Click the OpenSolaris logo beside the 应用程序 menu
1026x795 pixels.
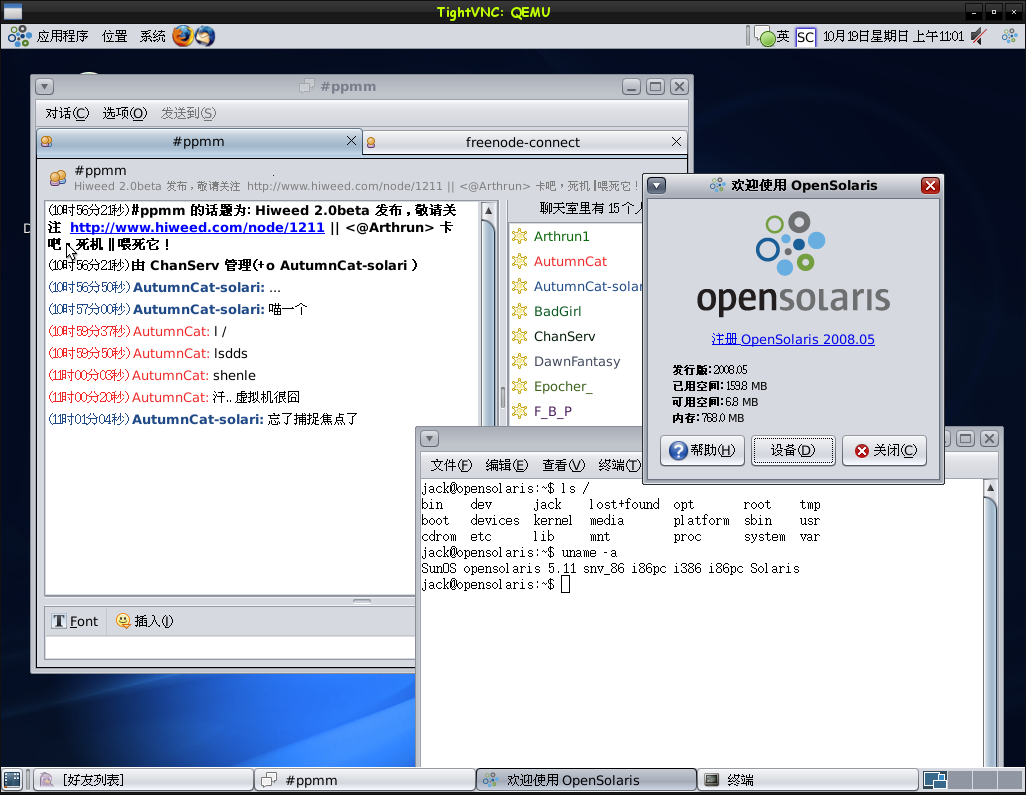point(19,36)
